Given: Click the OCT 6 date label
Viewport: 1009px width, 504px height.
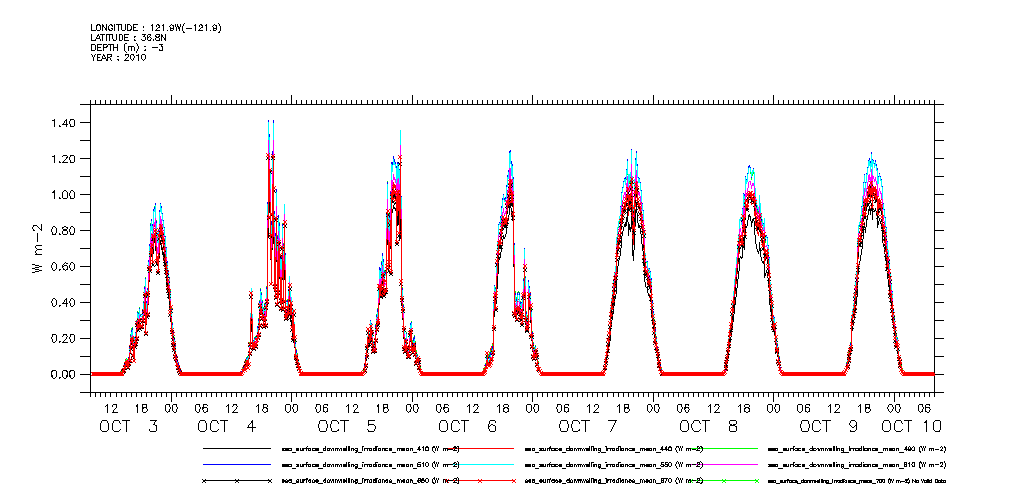Looking at the screenshot, I should pos(468,426).
